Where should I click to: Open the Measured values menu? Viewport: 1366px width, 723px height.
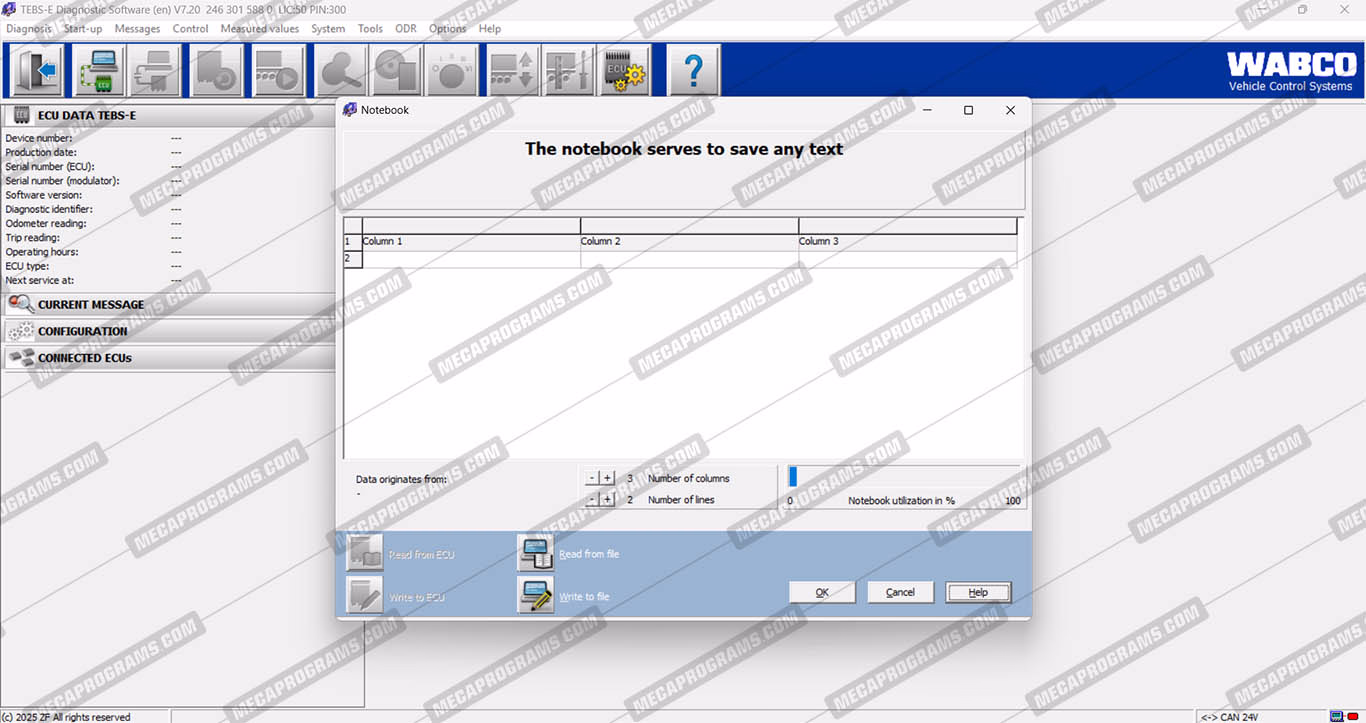pos(259,29)
